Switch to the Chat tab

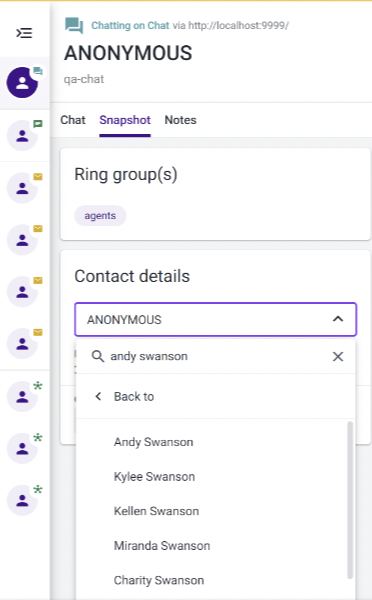73,120
